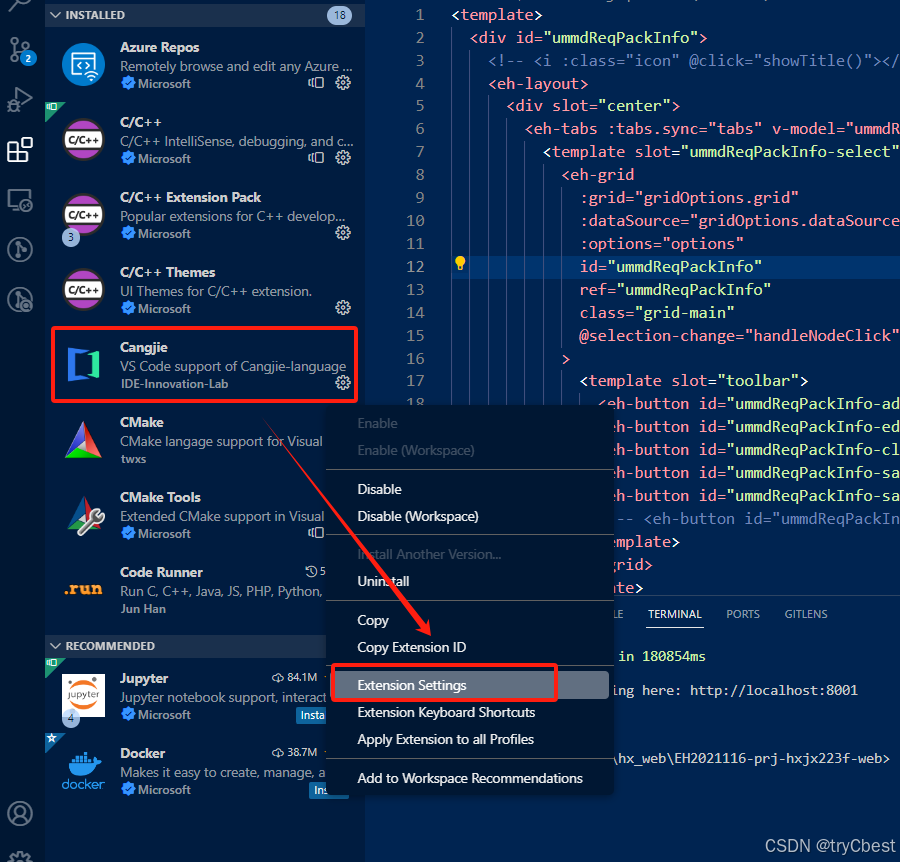The width and height of the screenshot is (900, 862).
Task: Open Extension Settings menu item
Action: pos(470,685)
